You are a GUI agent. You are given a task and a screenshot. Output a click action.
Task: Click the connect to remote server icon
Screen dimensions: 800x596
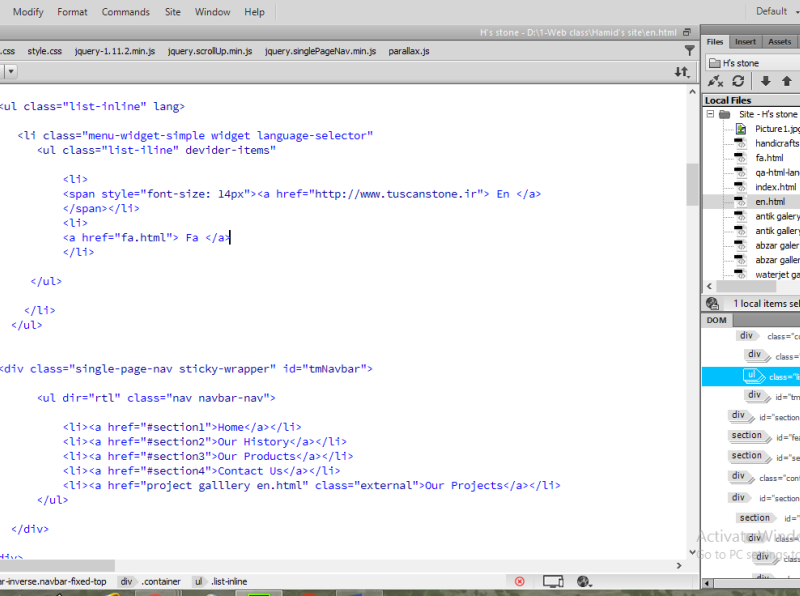(715, 82)
